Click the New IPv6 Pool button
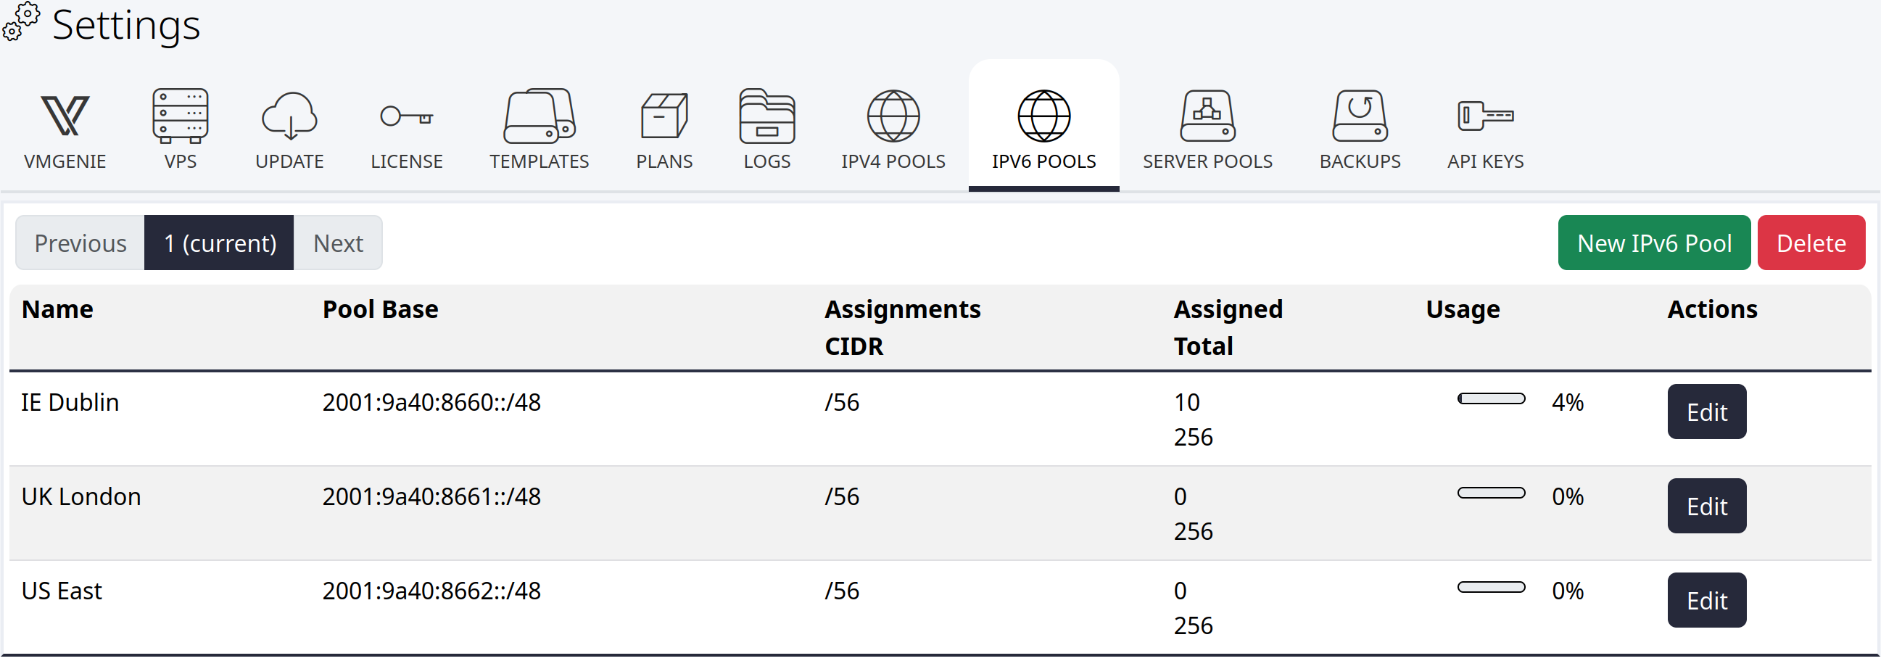1881x657 pixels. coord(1654,243)
